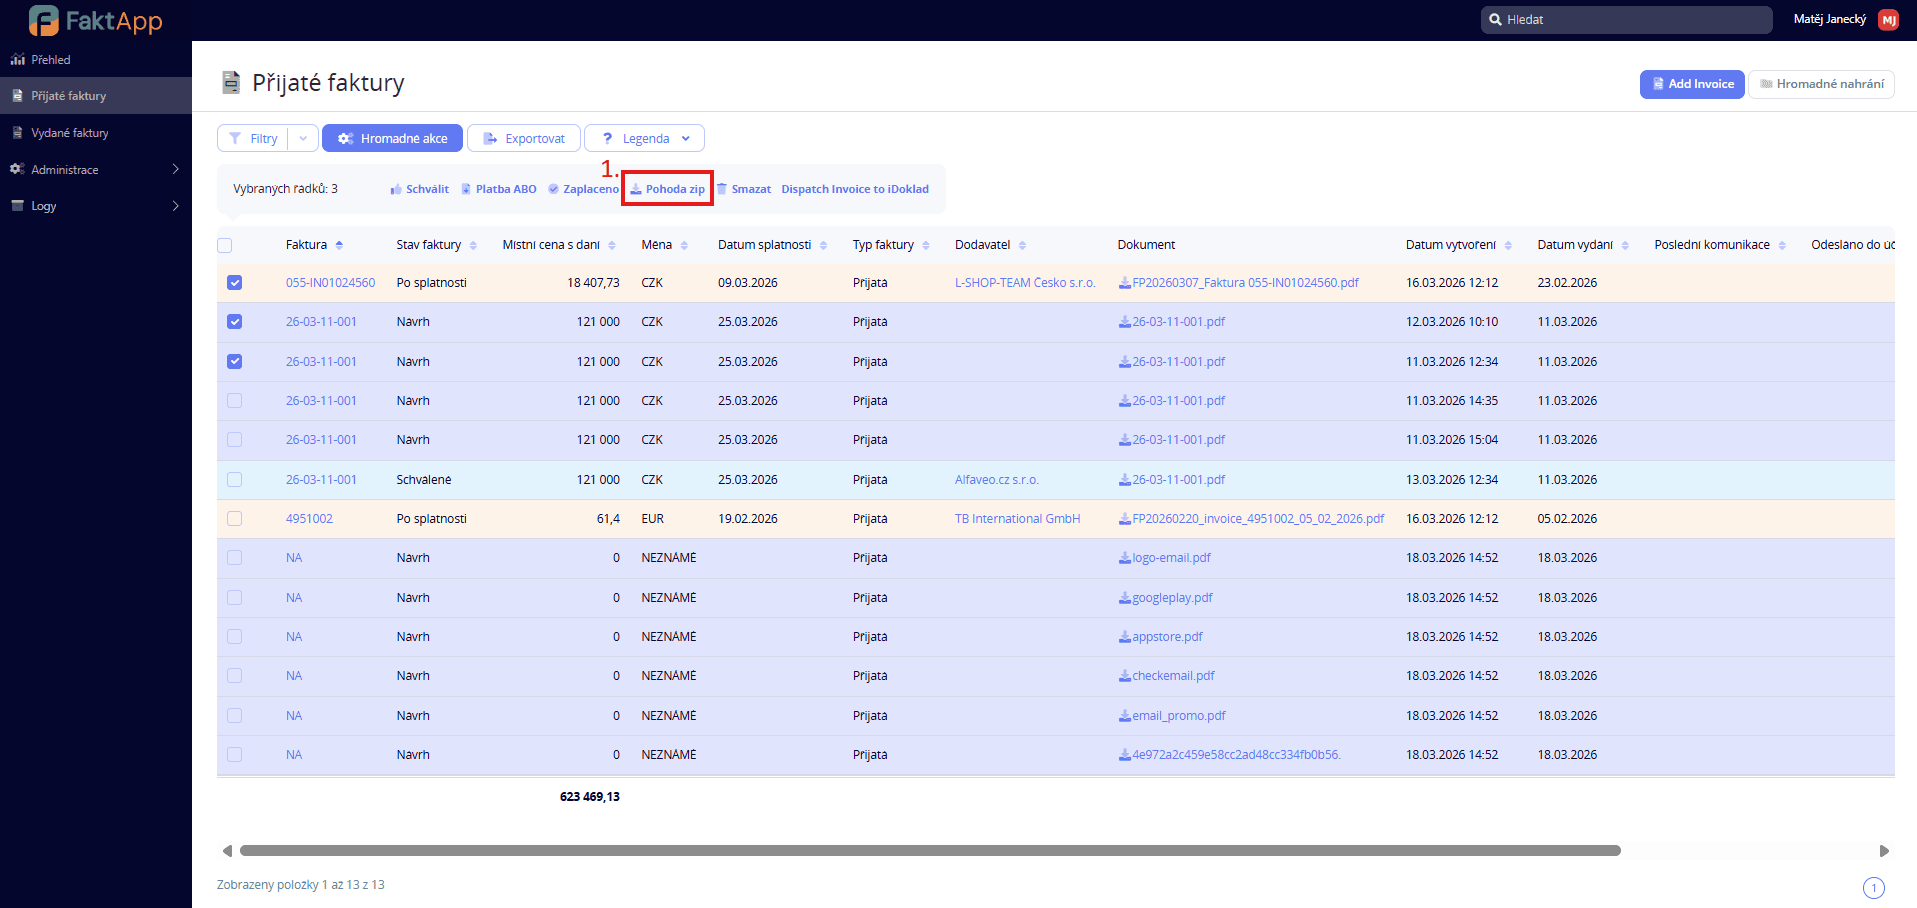The width and height of the screenshot is (1917, 908).
Task: Expand Administrace submenu chevron
Action: coord(176,169)
